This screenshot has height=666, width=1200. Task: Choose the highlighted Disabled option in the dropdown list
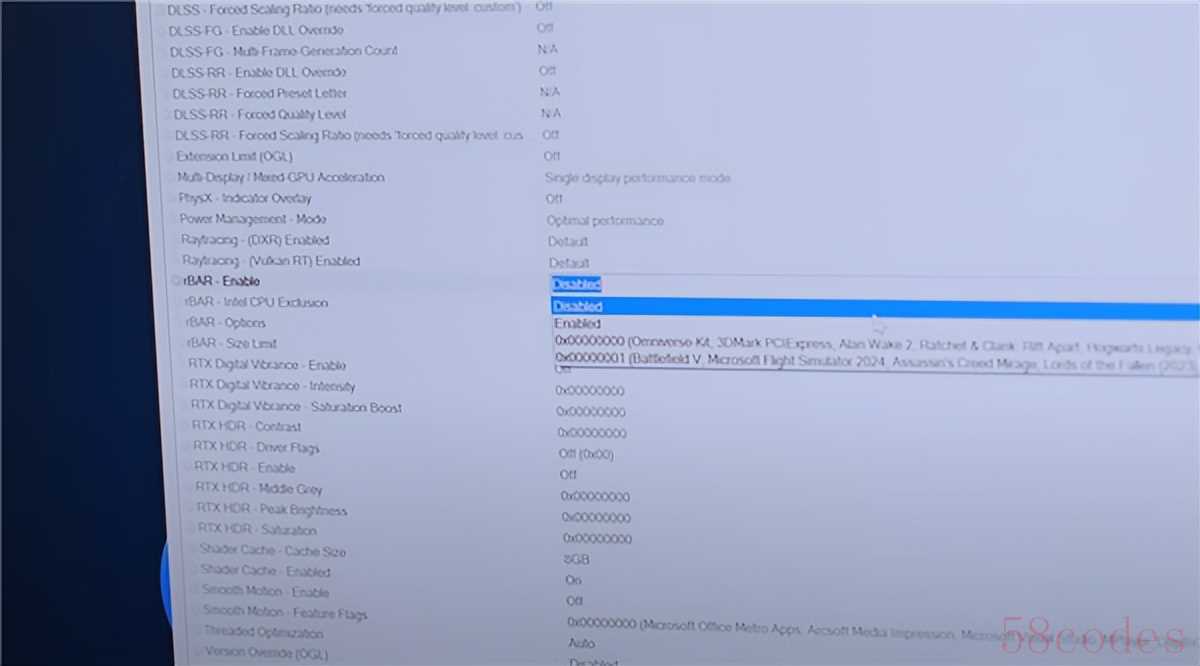click(875, 307)
